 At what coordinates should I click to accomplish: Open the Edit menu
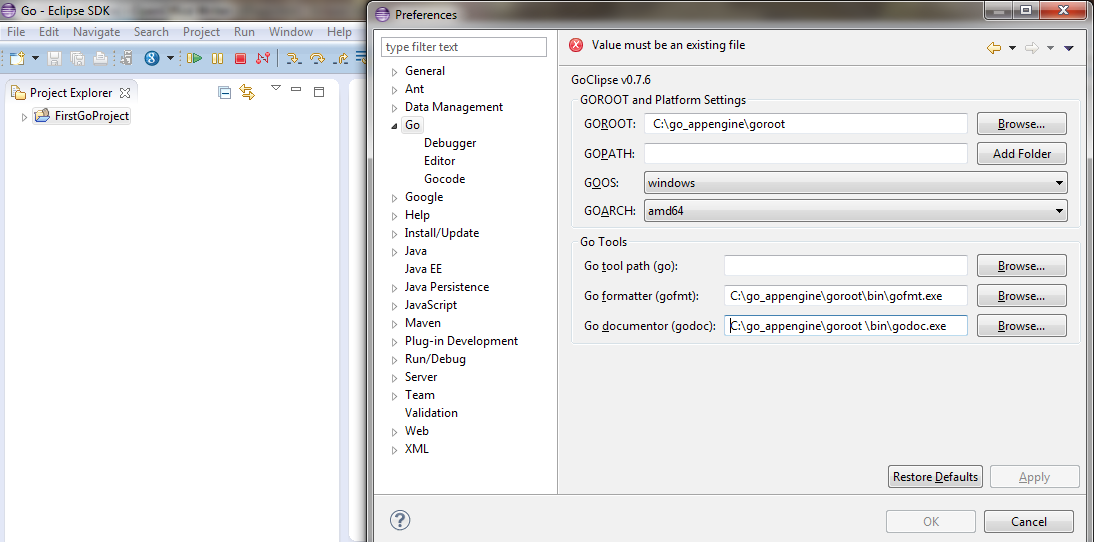pos(49,32)
